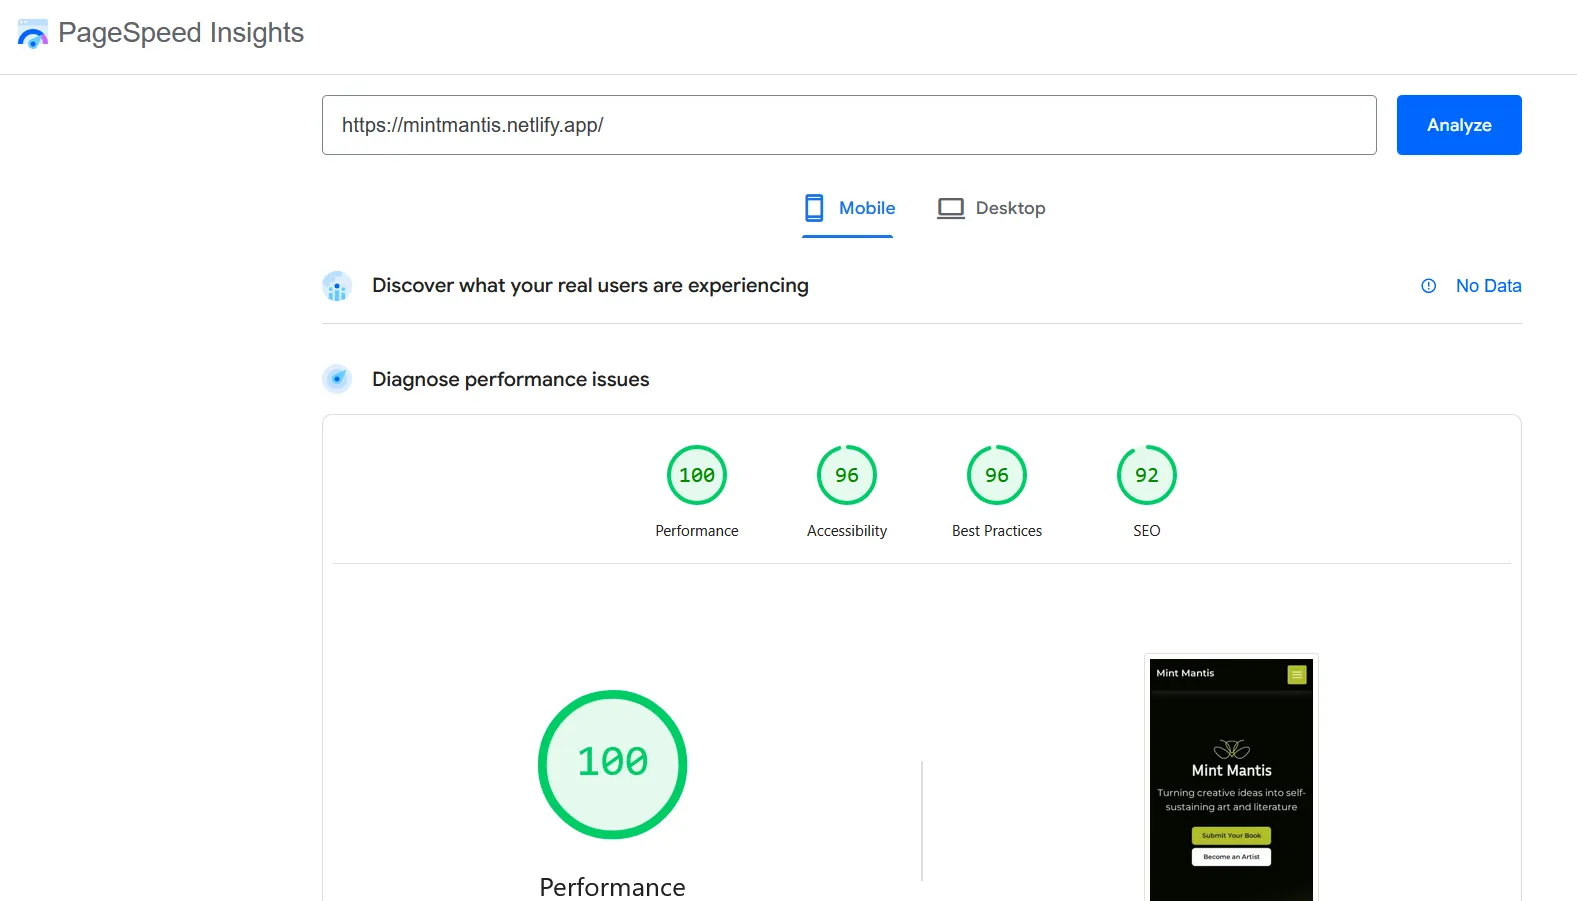
Task: Switch to the Desktop tab
Action: (991, 208)
